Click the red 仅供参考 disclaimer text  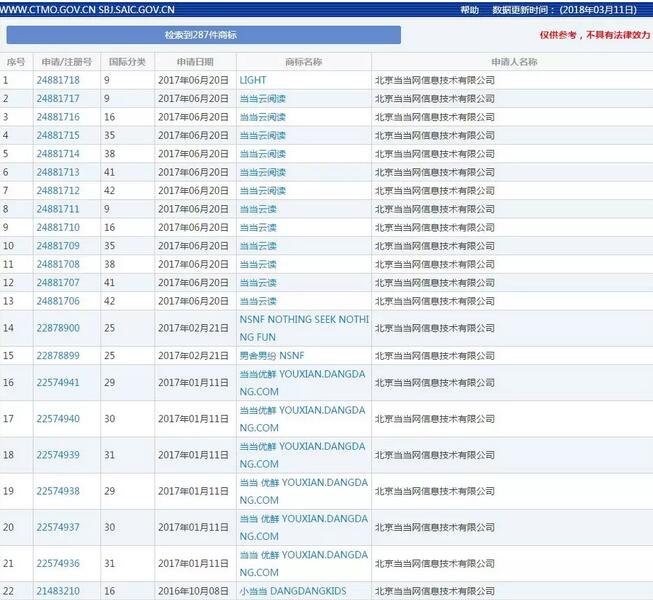(x=595, y=35)
